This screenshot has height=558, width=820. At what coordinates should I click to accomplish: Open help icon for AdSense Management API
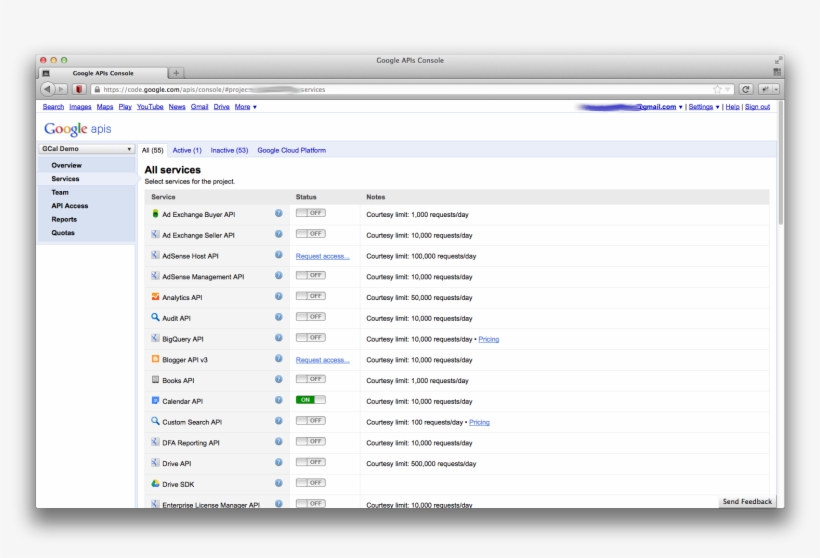[x=279, y=276]
